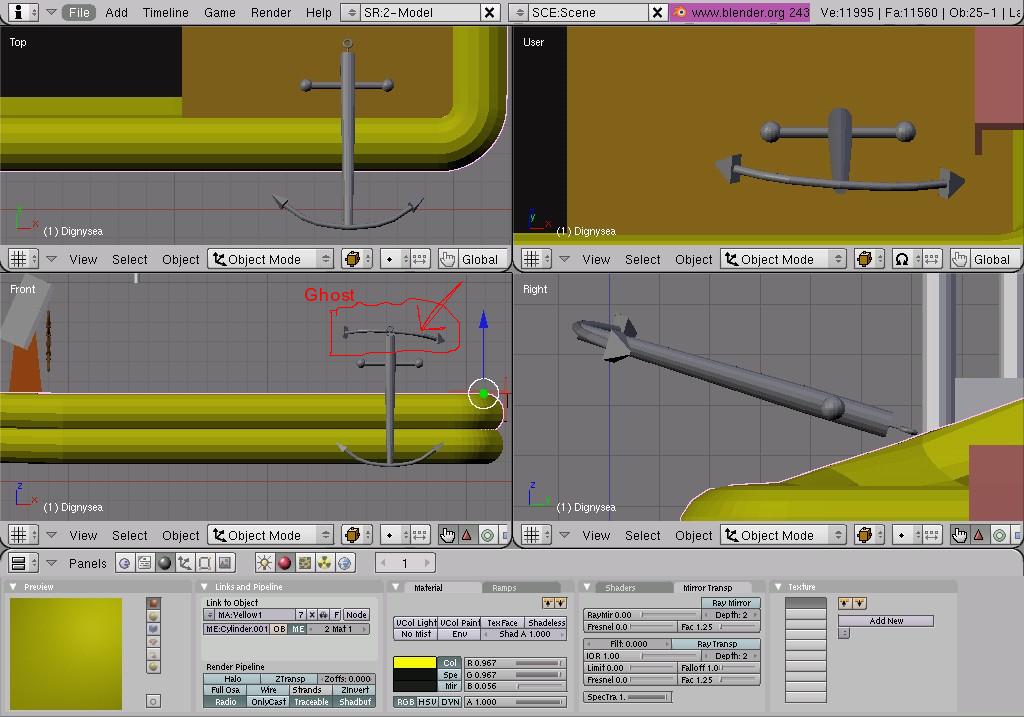
Task: Disable the Traceable option
Action: click(312, 702)
